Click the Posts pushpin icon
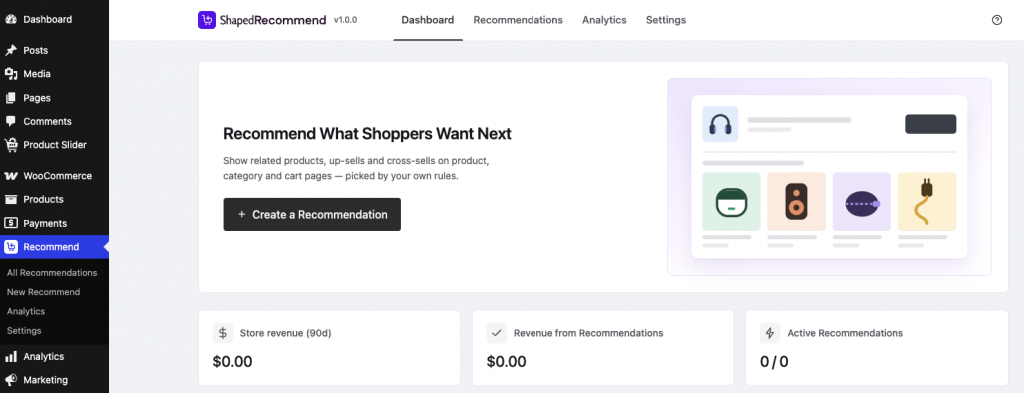This screenshot has width=1024, height=393. coord(10,50)
